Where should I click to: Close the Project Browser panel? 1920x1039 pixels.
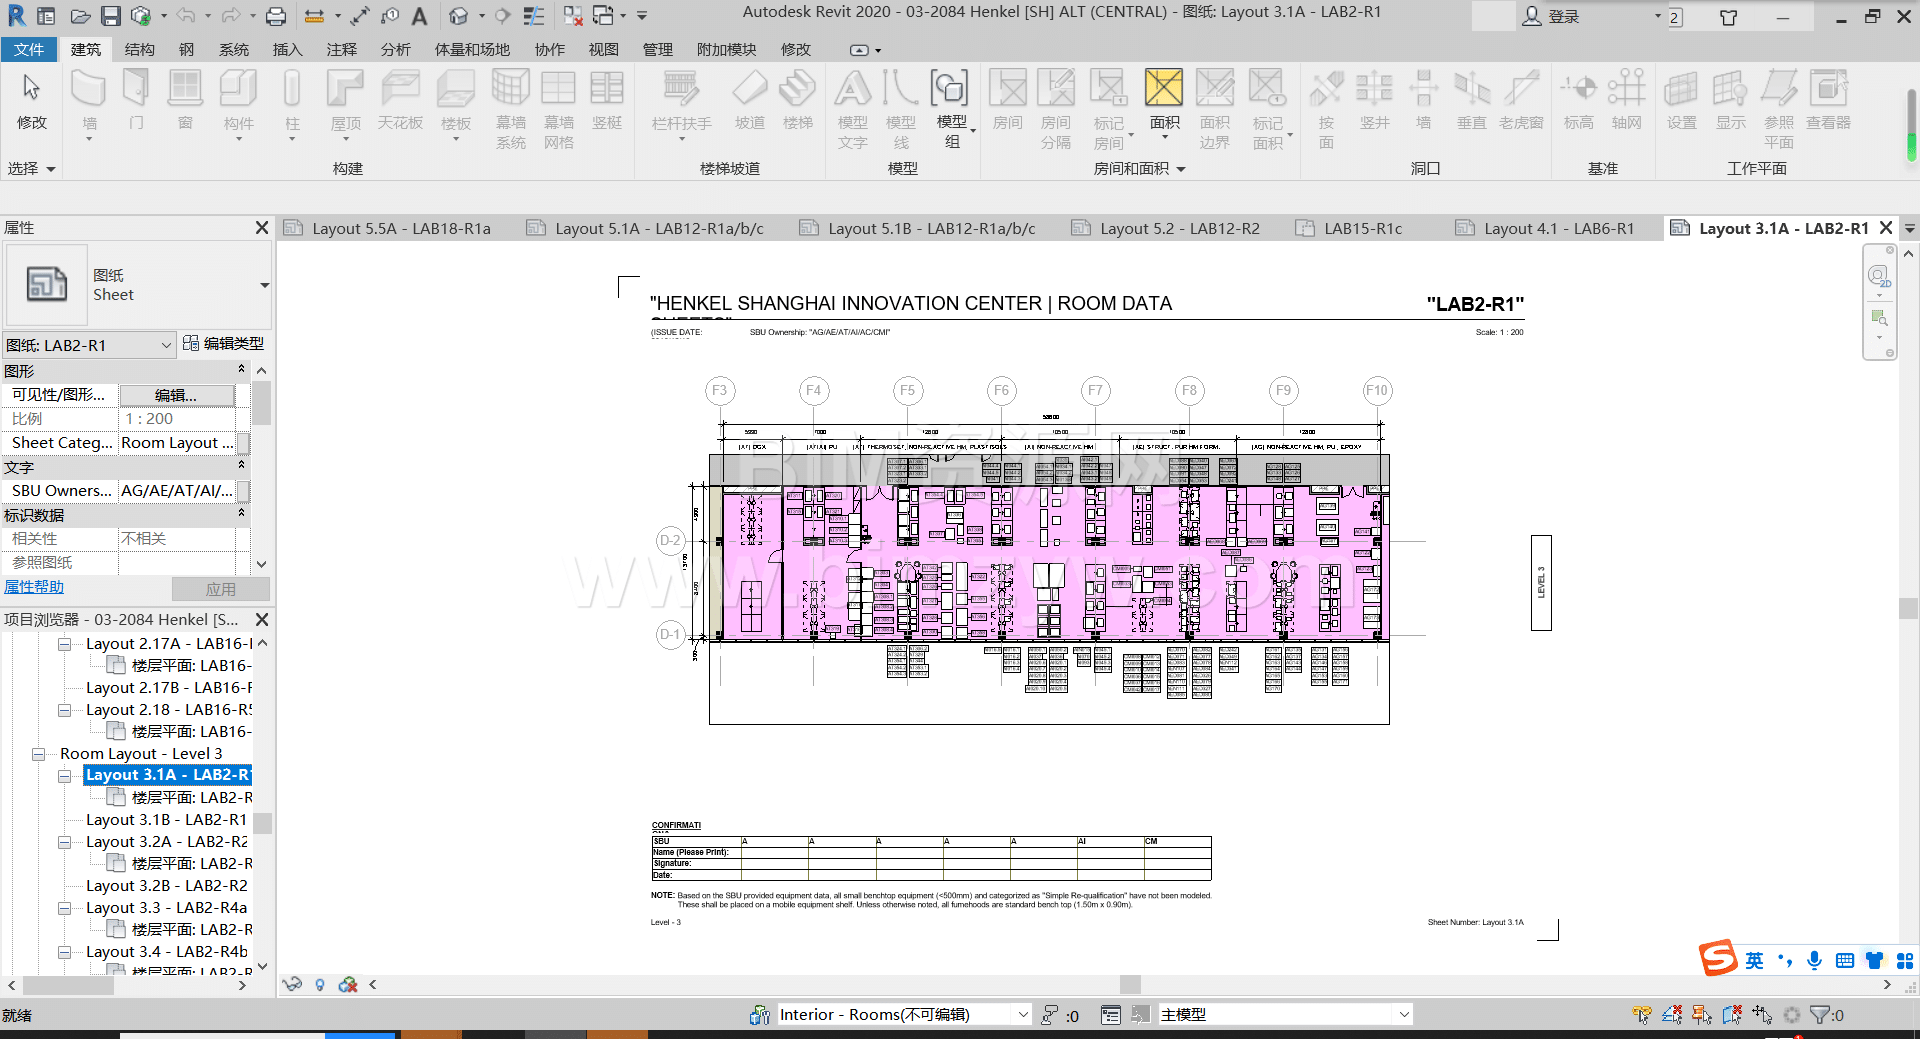pos(262,619)
